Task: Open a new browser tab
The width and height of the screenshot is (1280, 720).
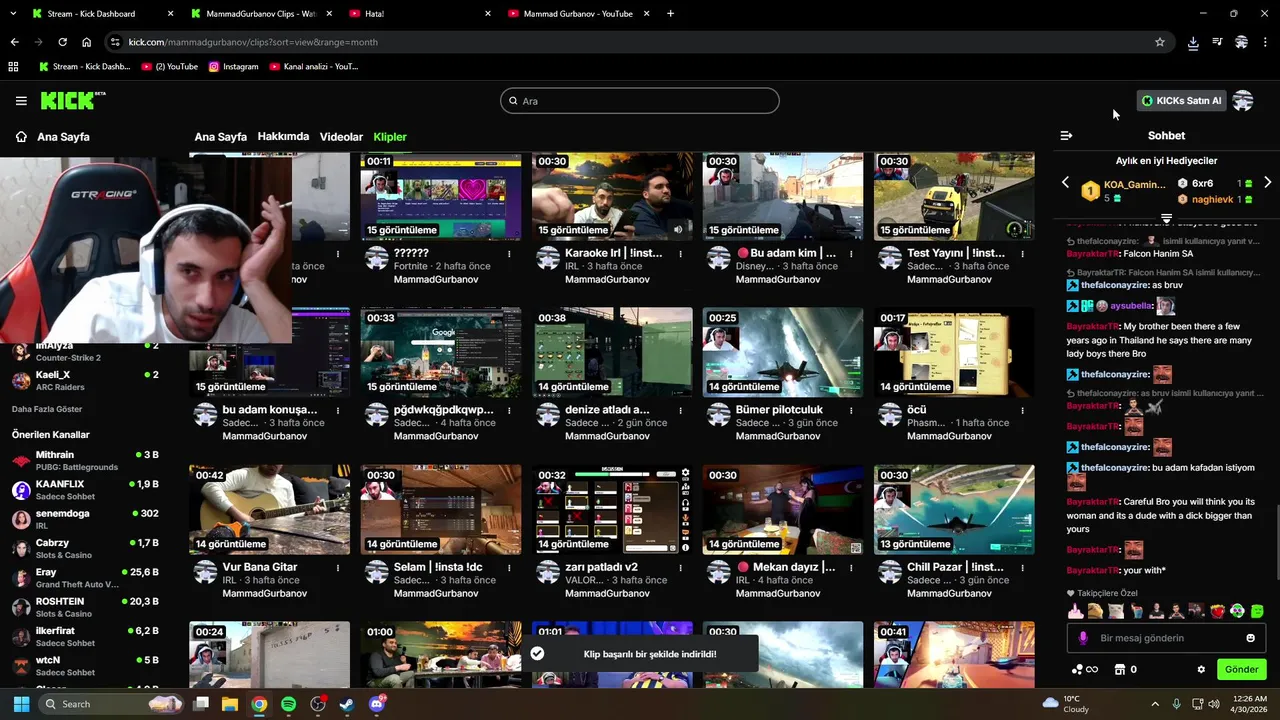Action: (x=670, y=14)
